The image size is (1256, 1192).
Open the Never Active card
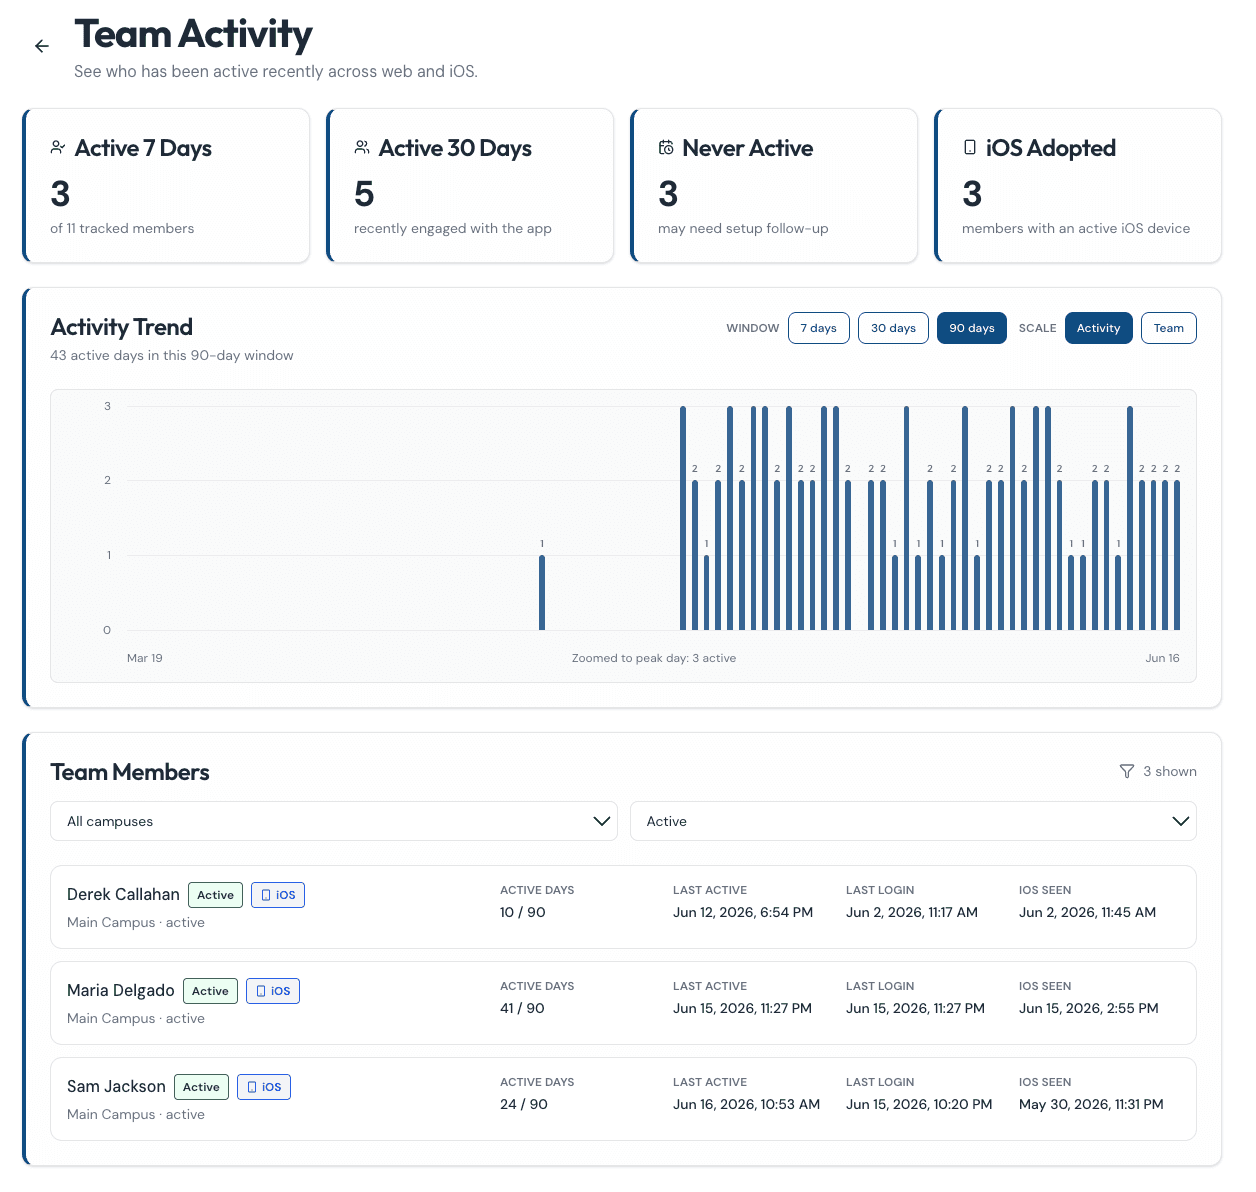pyautogui.click(x=774, y=186)
